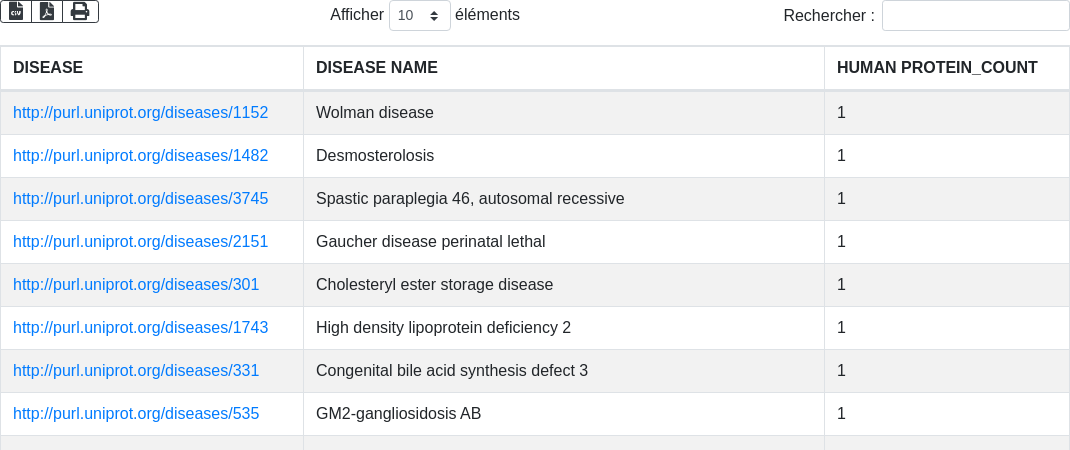Screen dimensions: 1070x450
Task: Sort by DISEASE column header
Action: click(x=151, y=68)
